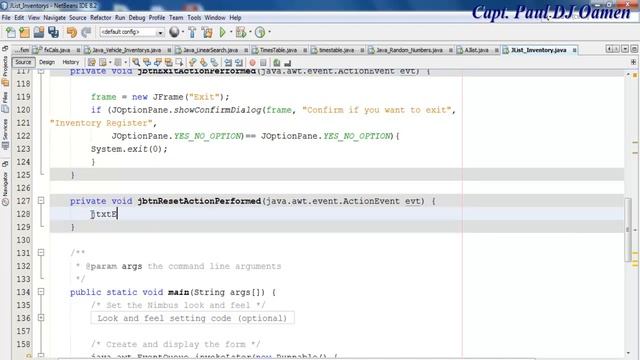Start macro recording red circle icon
The width and height of the screenshot is (640, 360).
(x=252, y=62)
